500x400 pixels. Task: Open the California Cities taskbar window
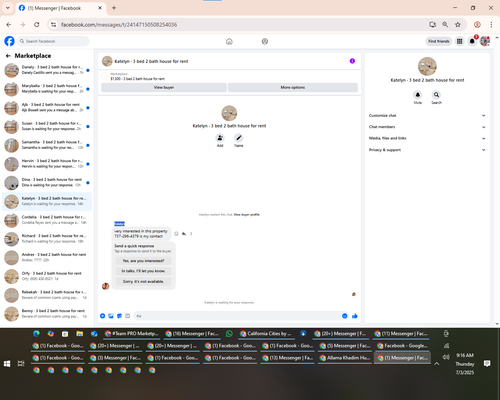click(266, 334)
